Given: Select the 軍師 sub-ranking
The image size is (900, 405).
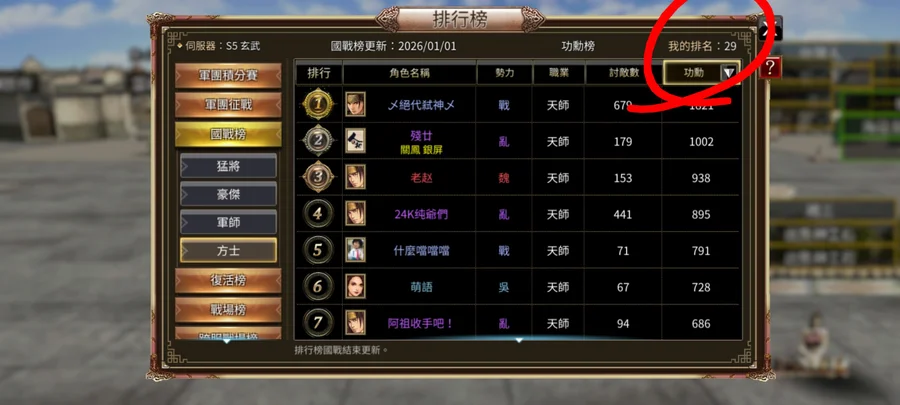Looking at the screenshot, I should click(x=228, y=223).
